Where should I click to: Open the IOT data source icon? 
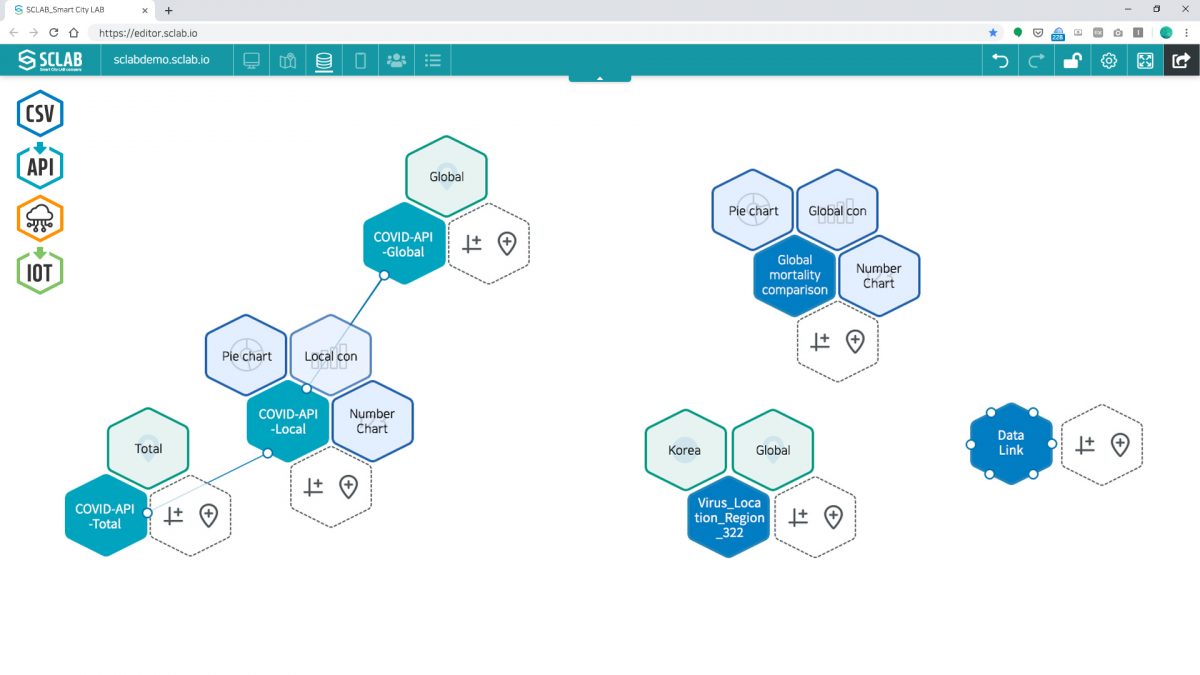pyautogui.click(x=40, y=270)
